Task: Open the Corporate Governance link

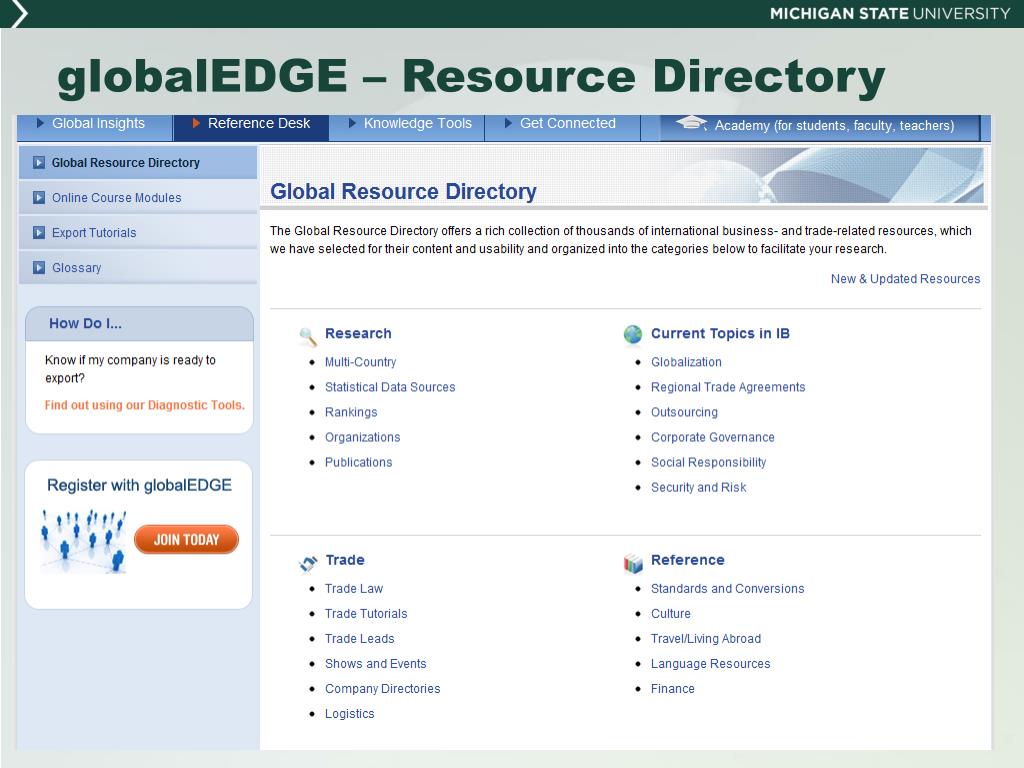Action: click(x=712, y=437)
